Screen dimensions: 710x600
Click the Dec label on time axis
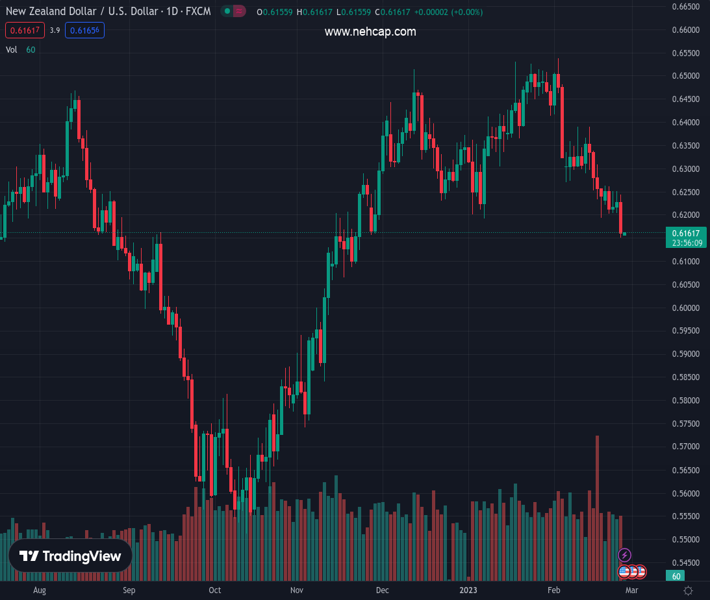pos(381,590)
